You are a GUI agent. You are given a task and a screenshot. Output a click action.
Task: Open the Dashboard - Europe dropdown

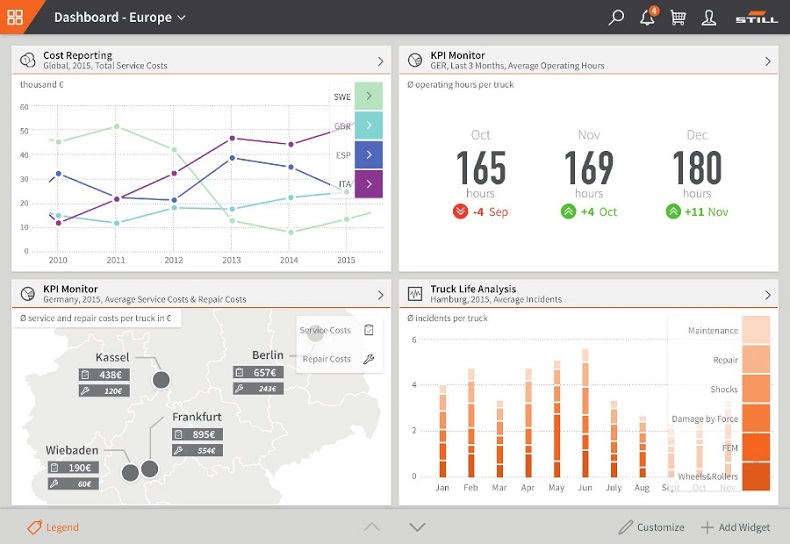[119, 17]
